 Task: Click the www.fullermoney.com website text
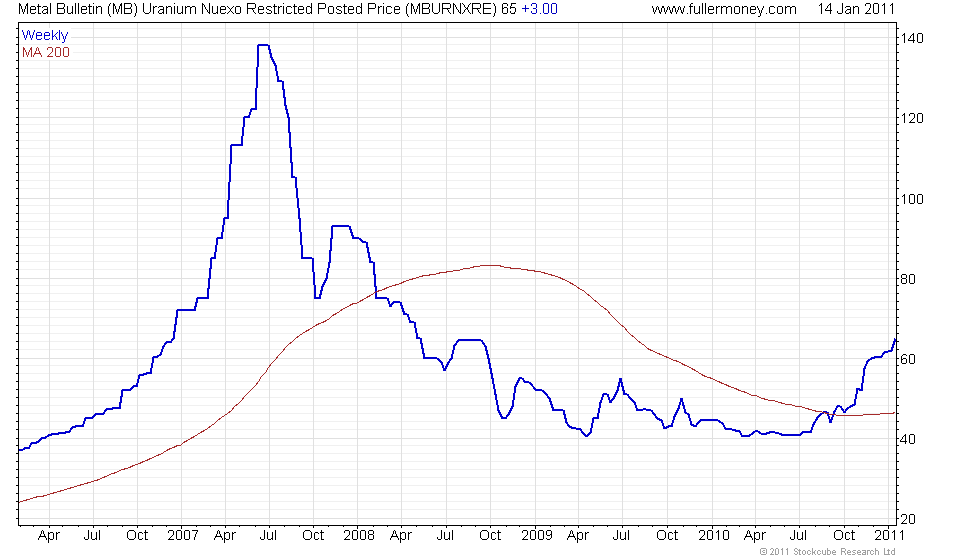[724, 9]
